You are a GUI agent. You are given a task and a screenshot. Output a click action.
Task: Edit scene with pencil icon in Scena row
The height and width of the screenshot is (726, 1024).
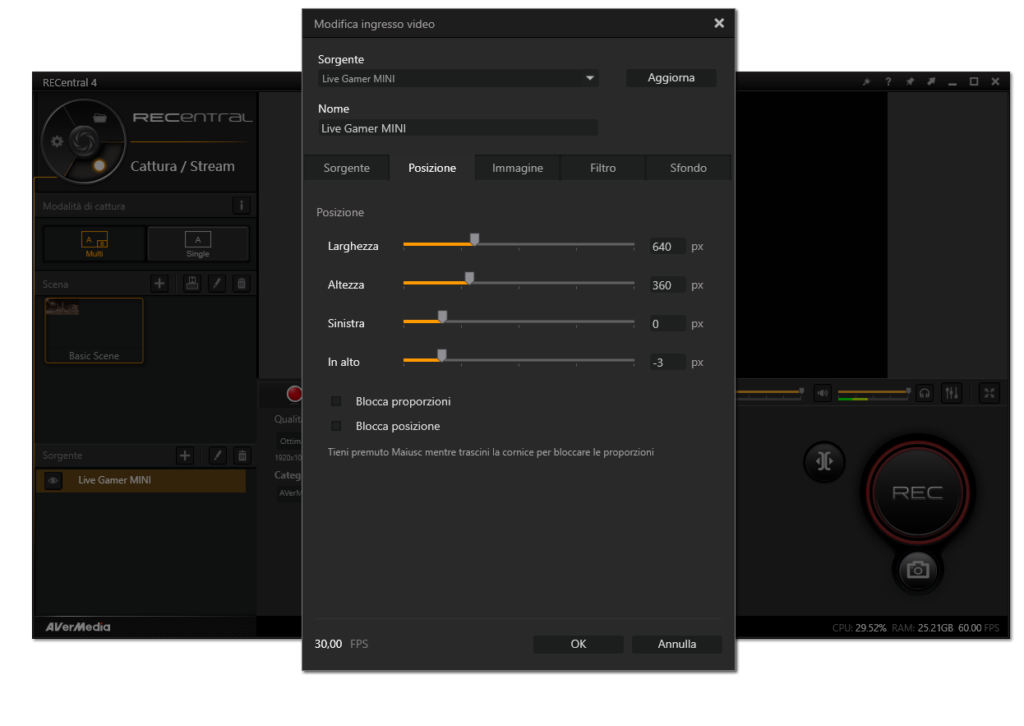tap(217, 283)
